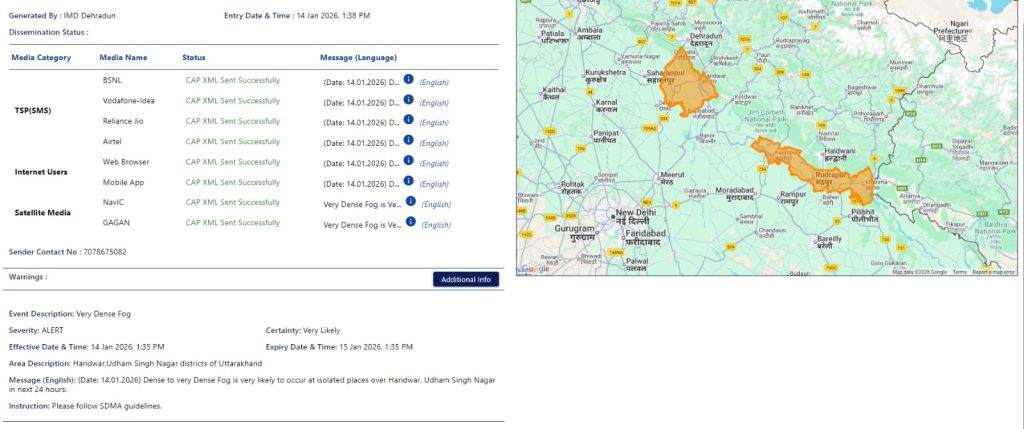Open the info icon beside Reliance Jio message
The width and height of the screenshot is (1024, 429).
[408, 121]
